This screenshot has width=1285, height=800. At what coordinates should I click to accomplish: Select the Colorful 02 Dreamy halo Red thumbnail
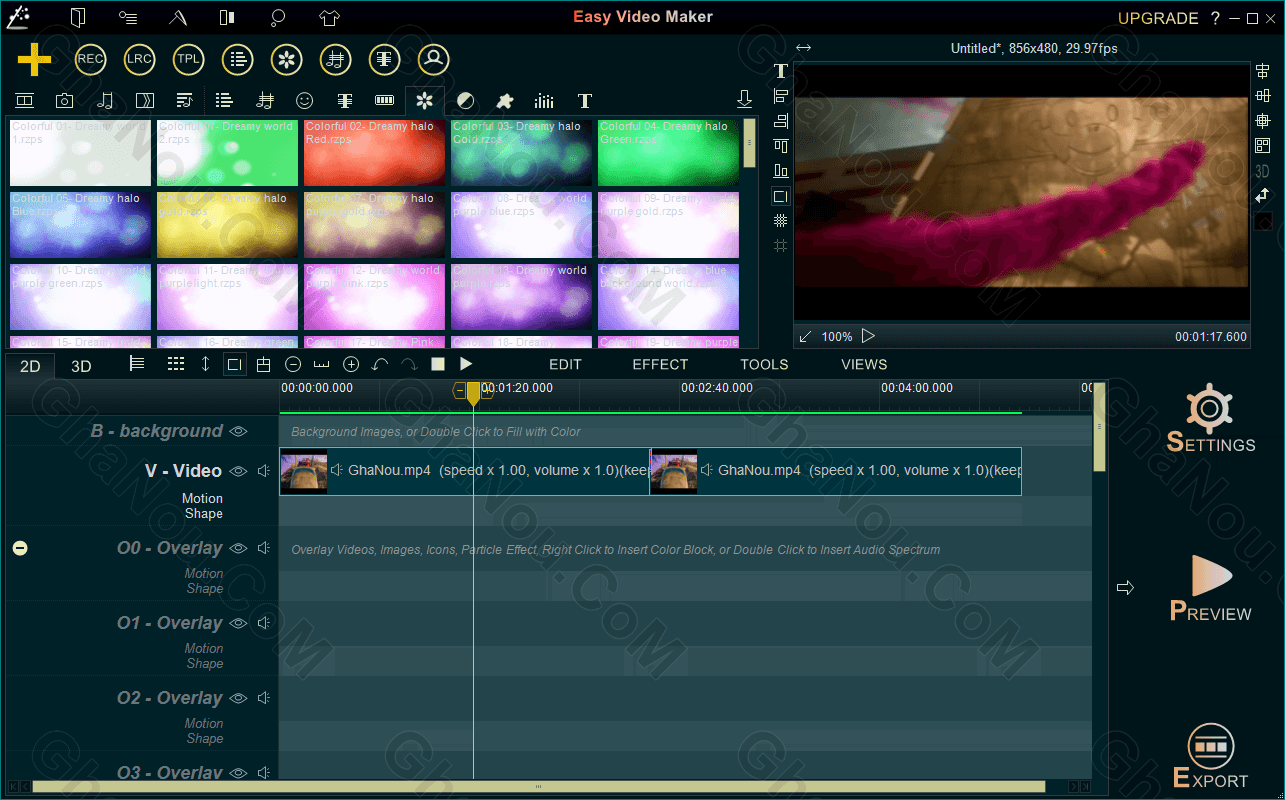[x=374, y=153]
